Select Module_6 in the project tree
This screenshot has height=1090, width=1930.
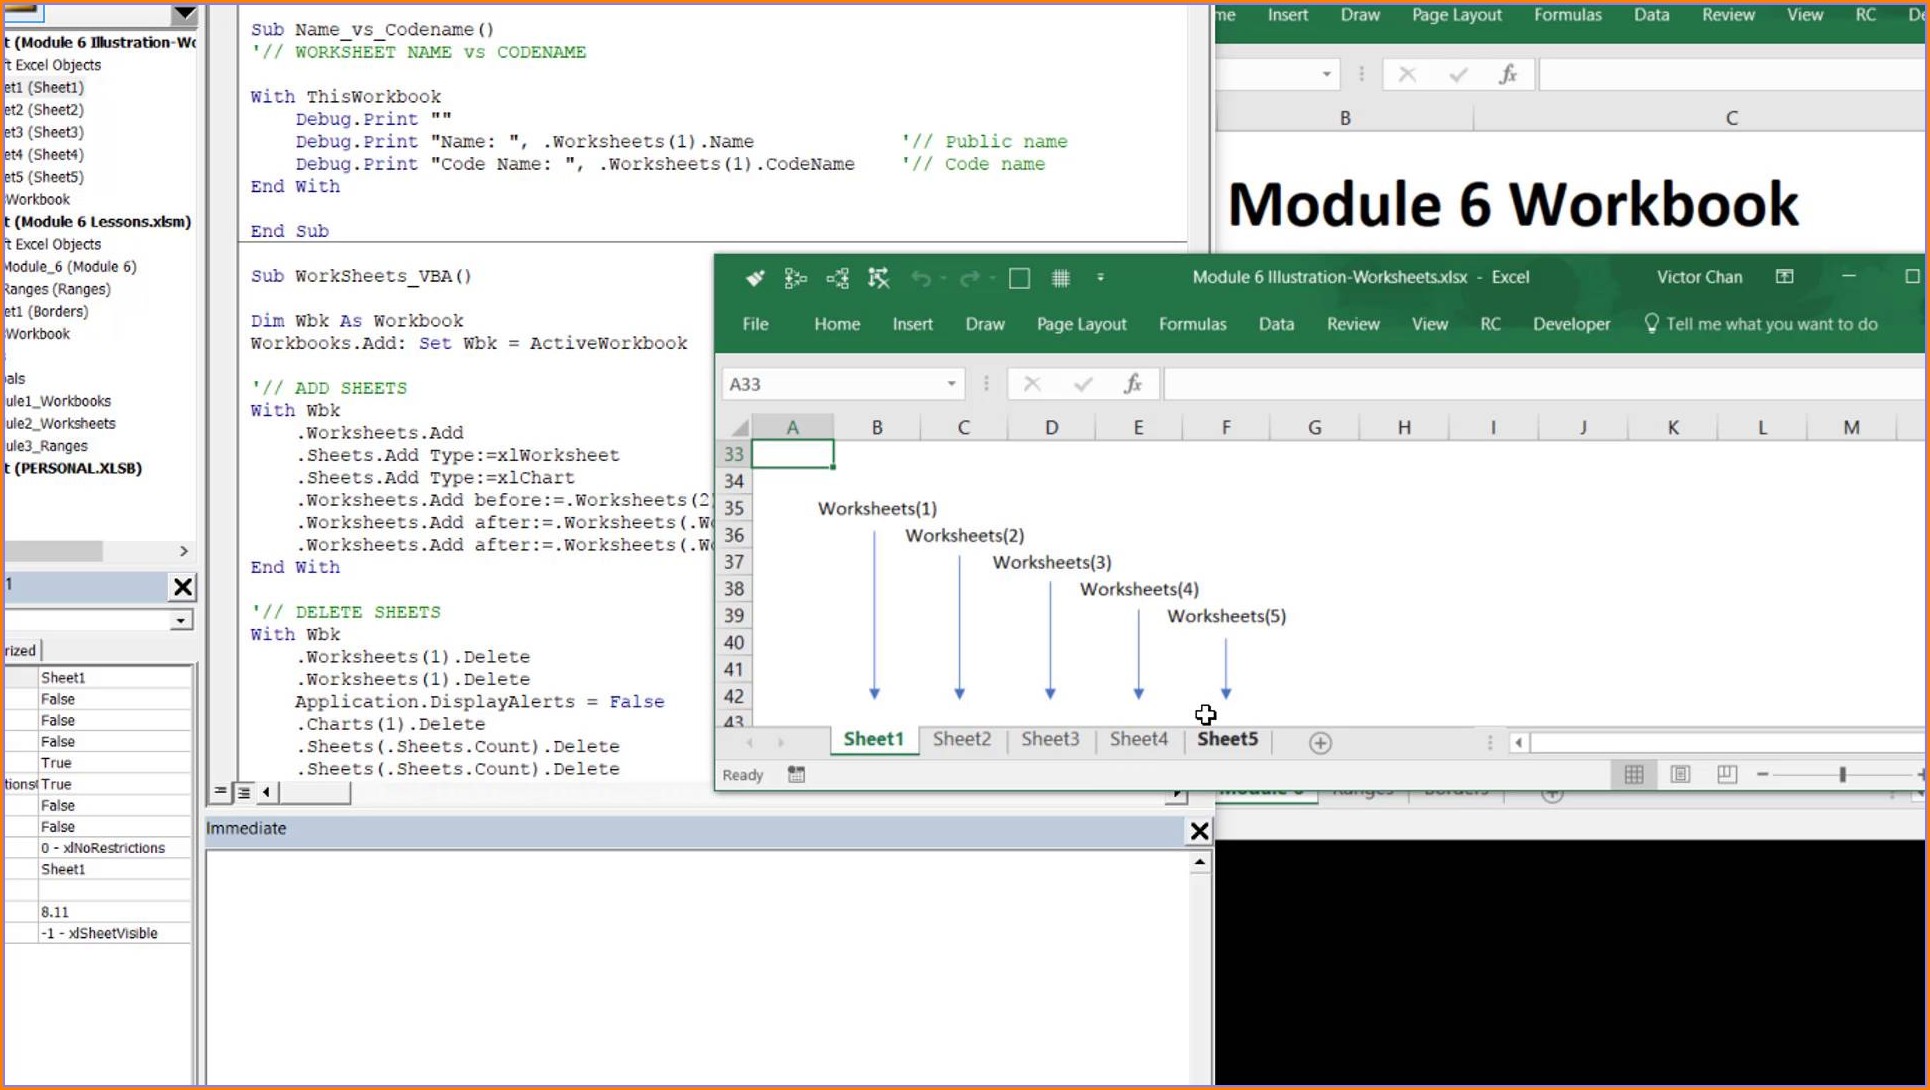coord(68,267)
